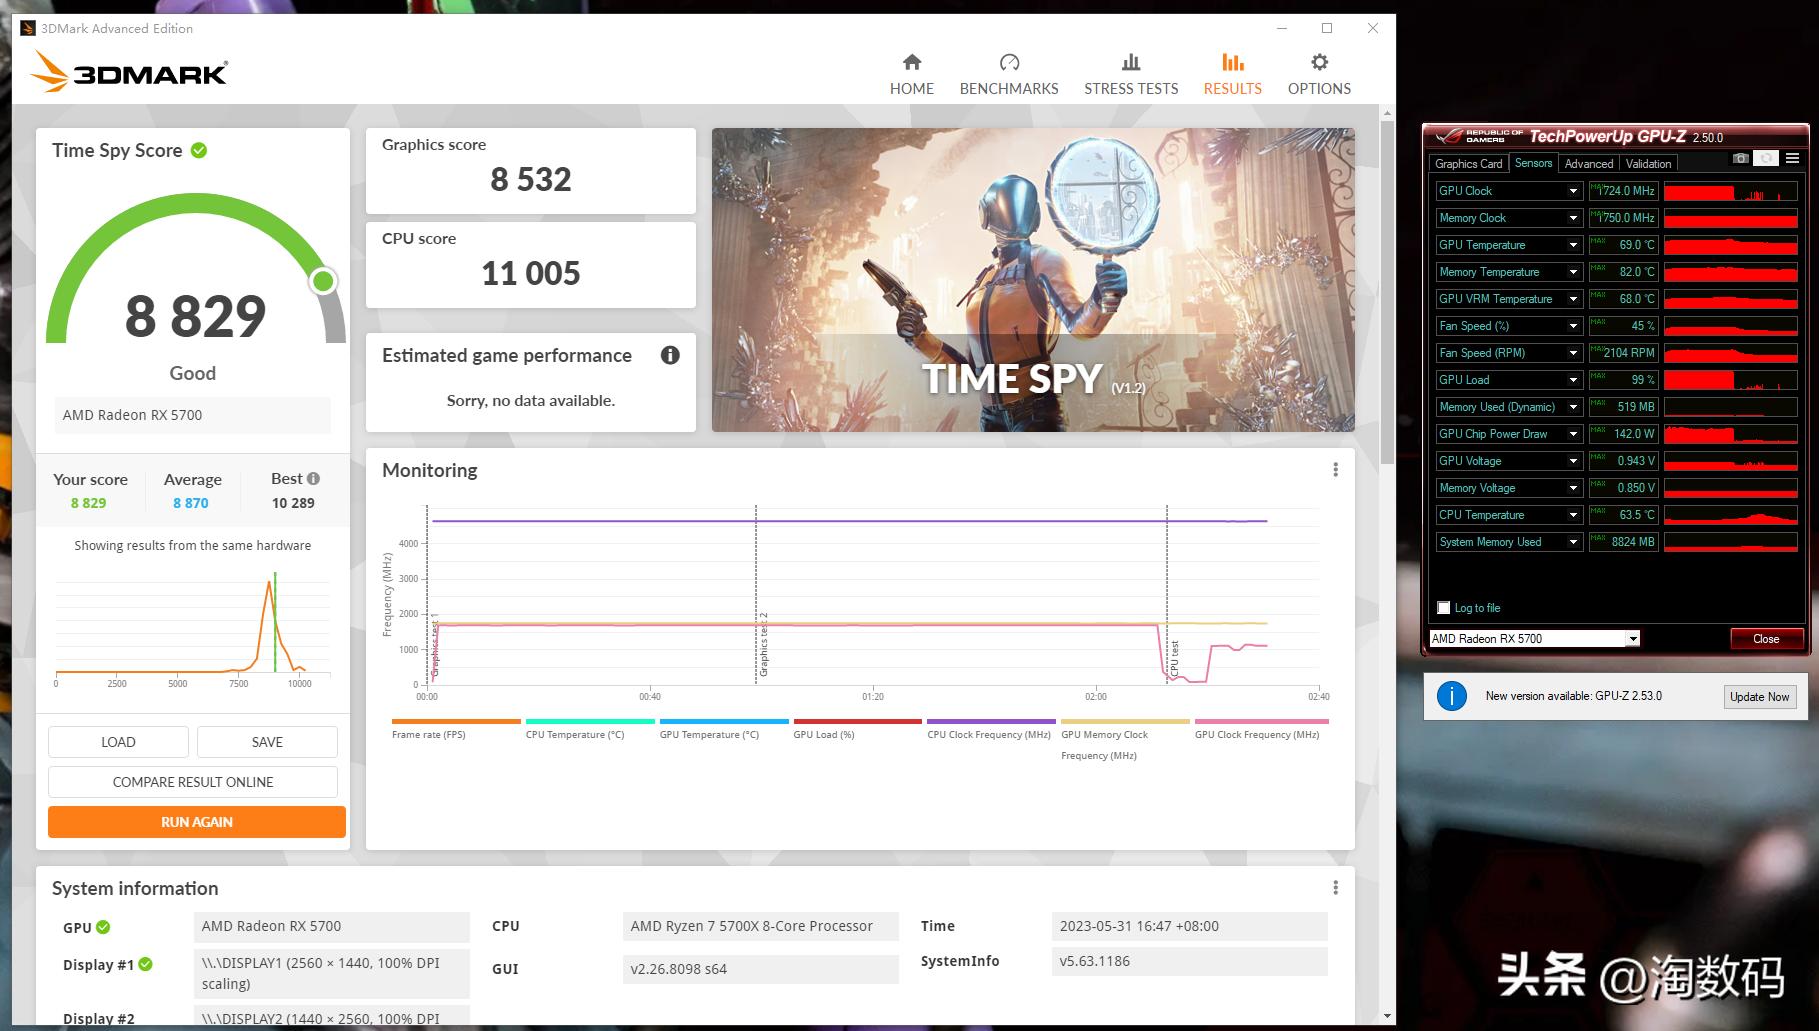Screen dimensions: 1819x1031
Task: Open the System information three-dot menu
Action: [1335, 888]
